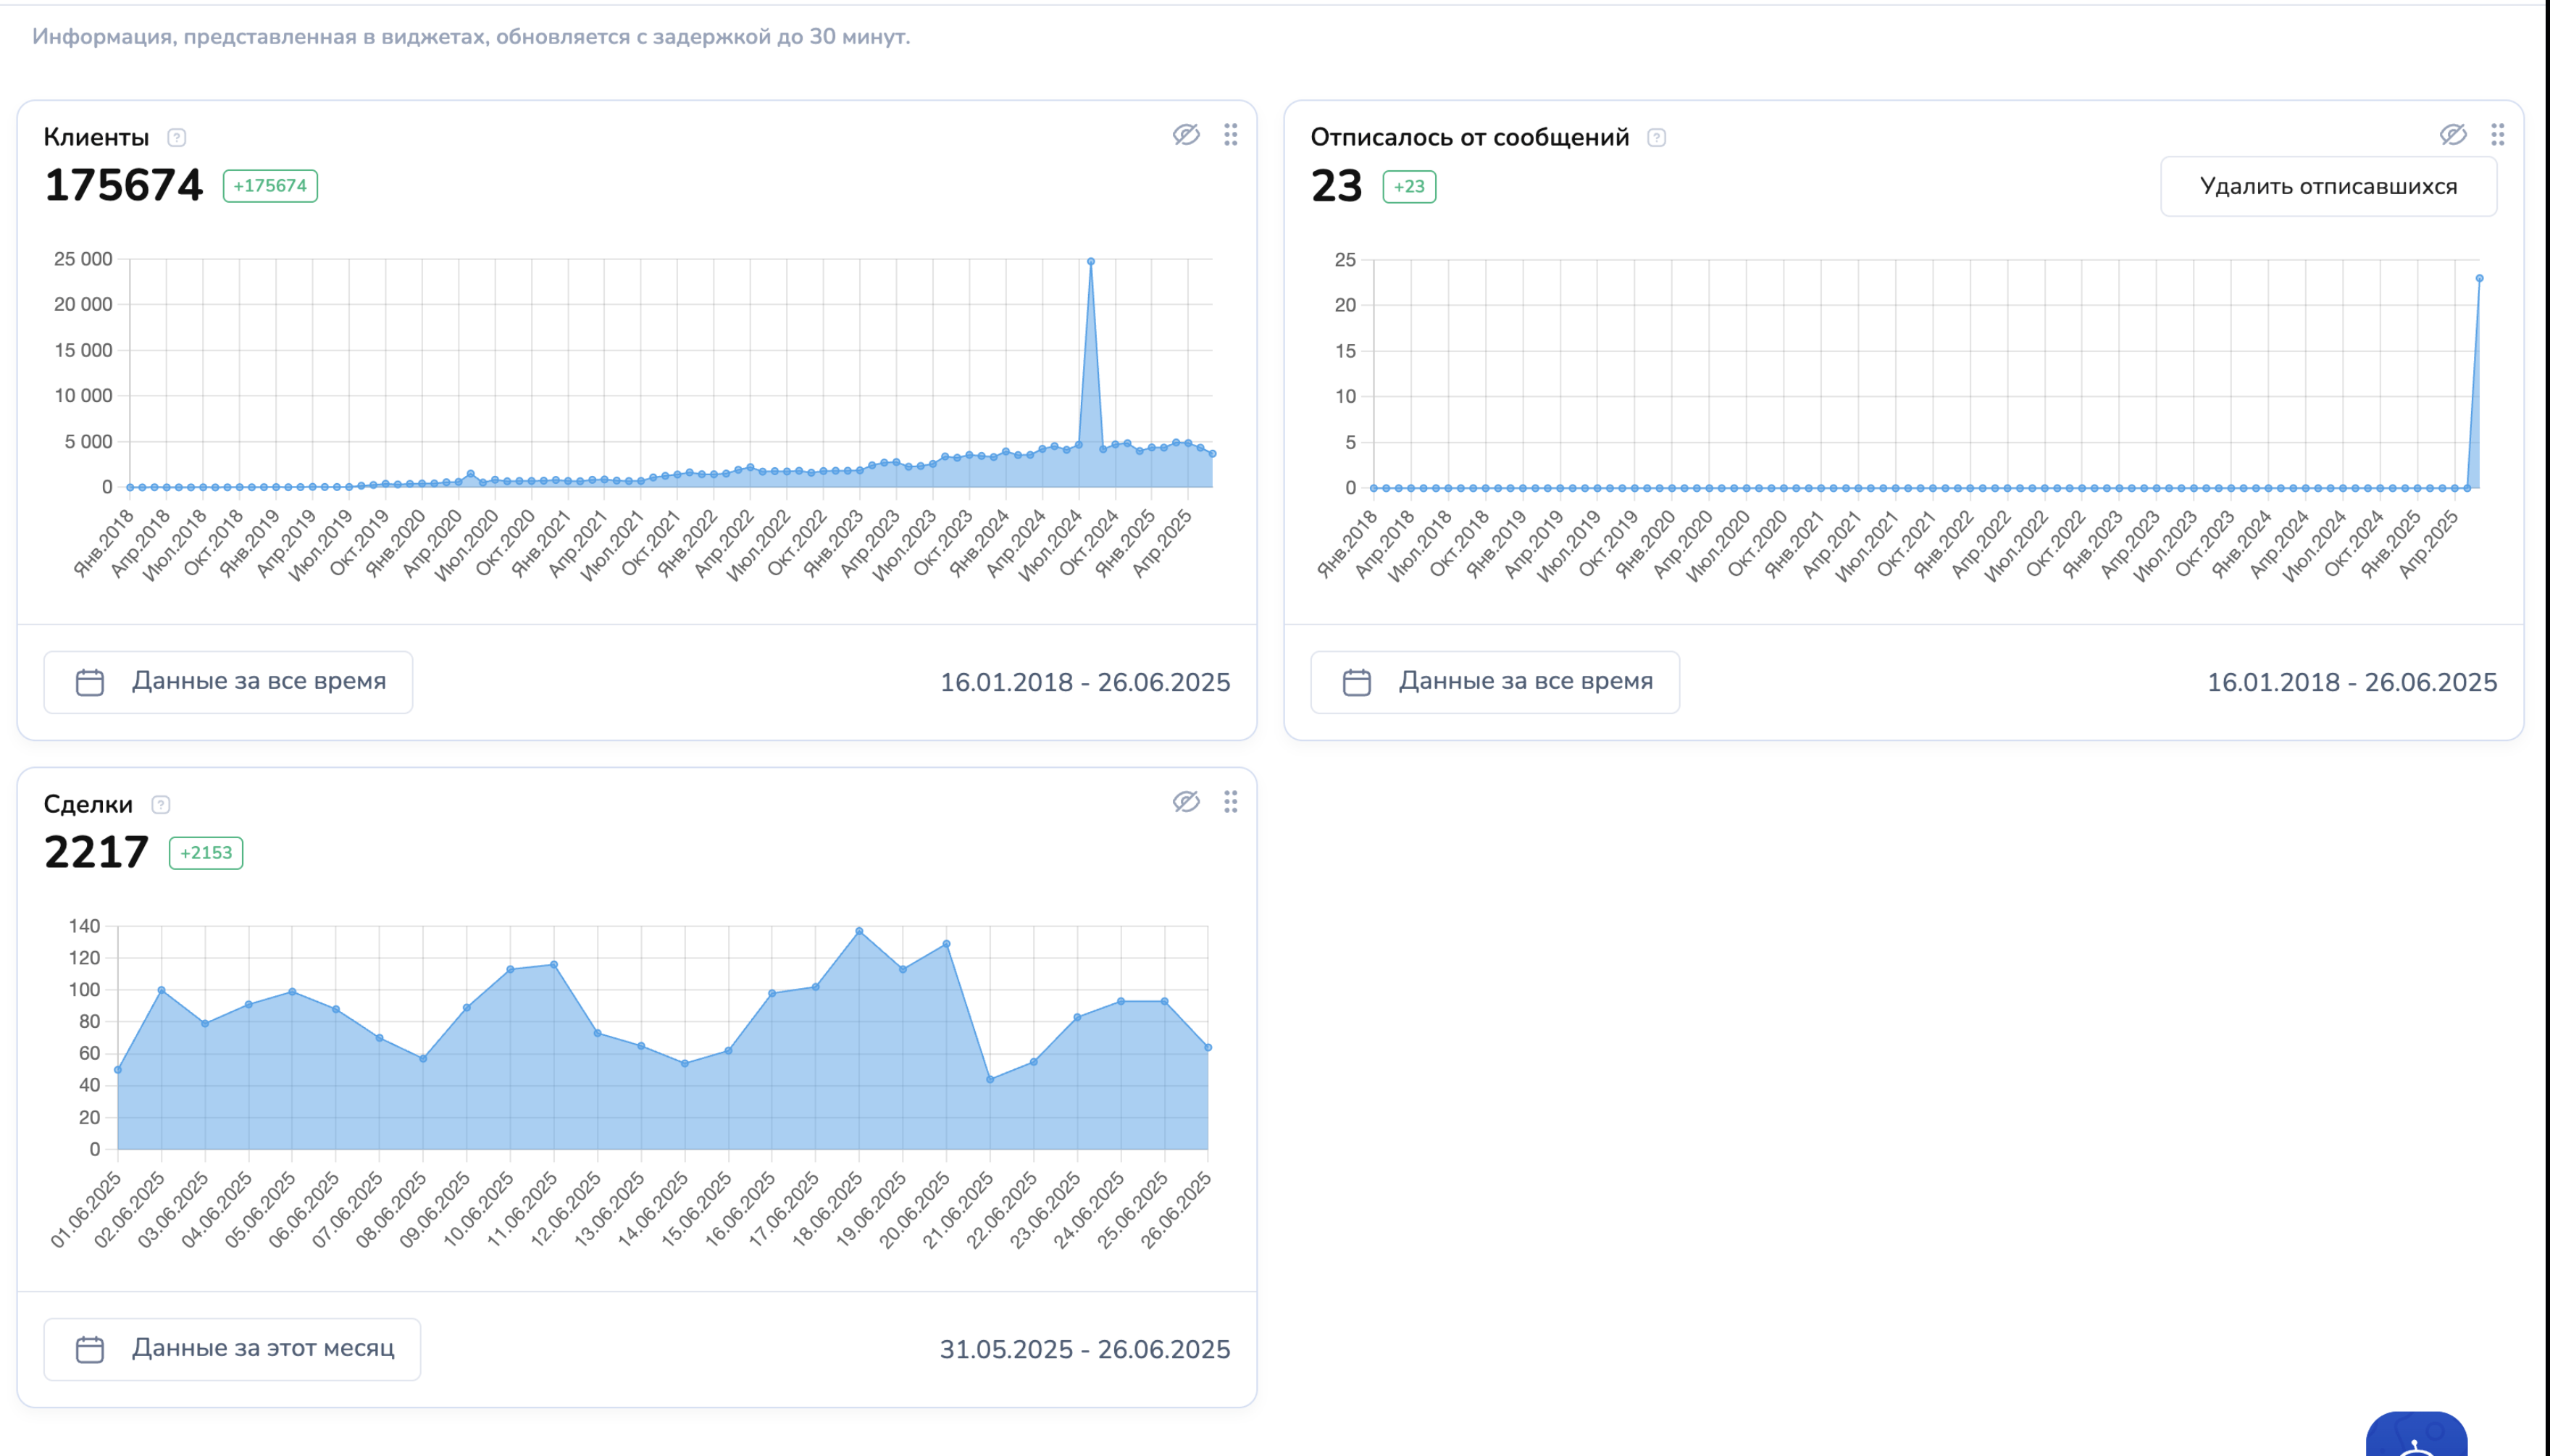Click the 25 000 peak point on Клиенты chart

point(1090,262)
